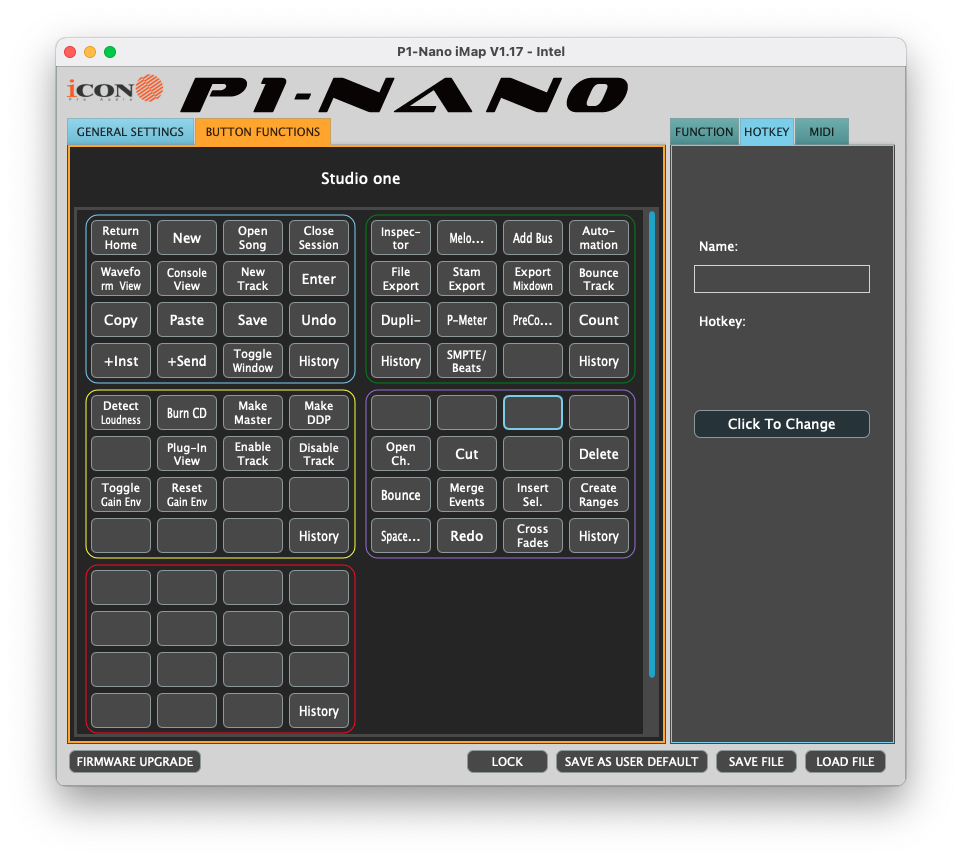Select the Delete pad

pyautogui.click(x=599, y=454)
